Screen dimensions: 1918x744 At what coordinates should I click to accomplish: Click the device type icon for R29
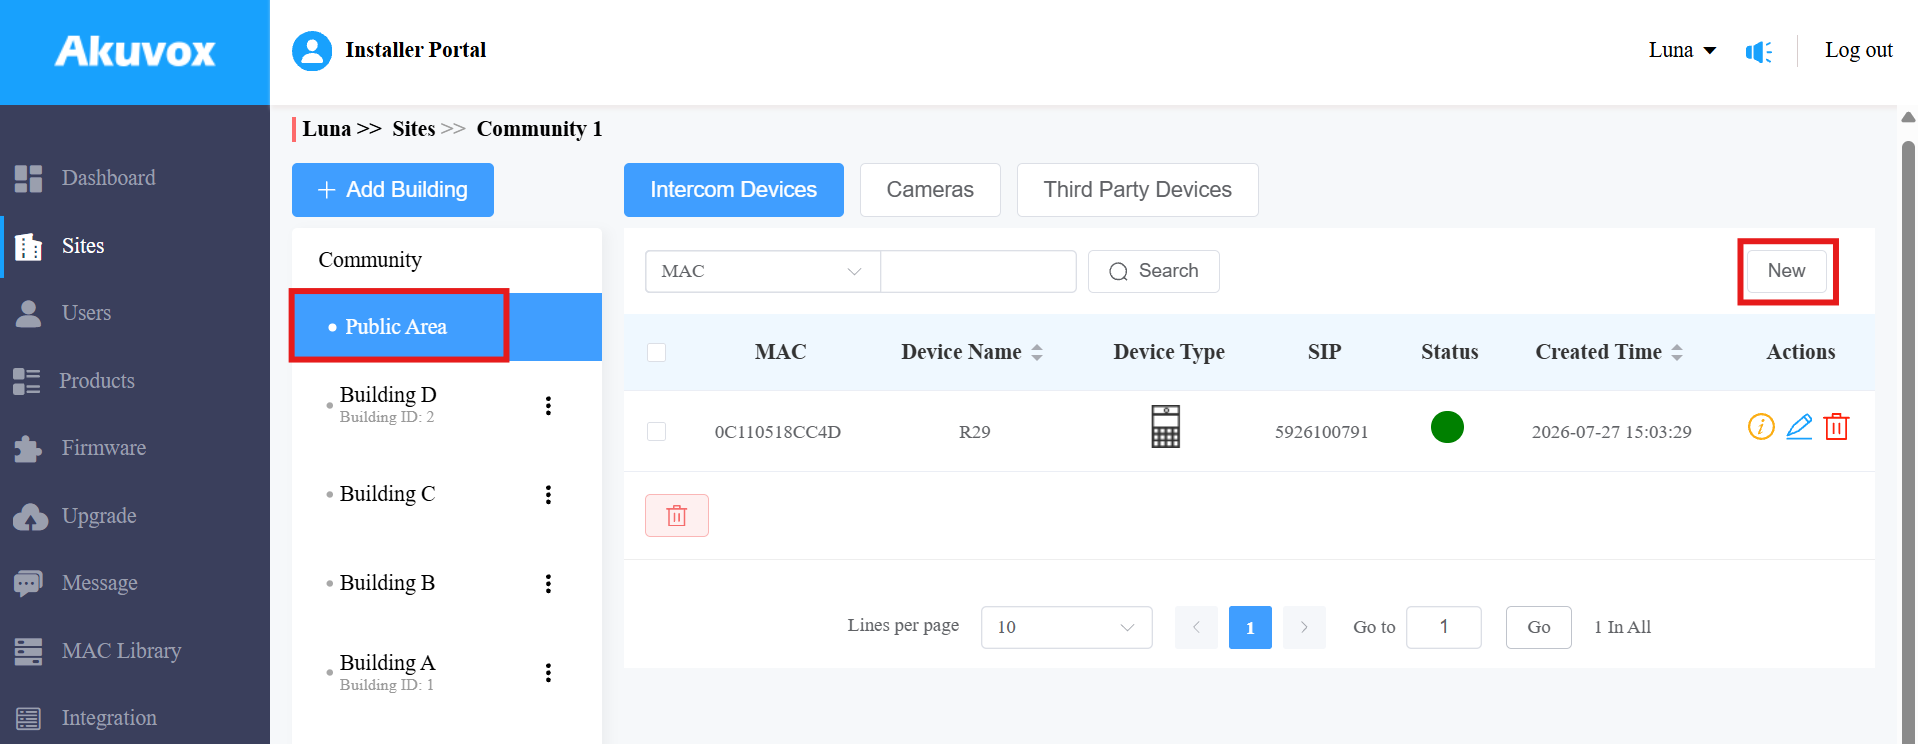1166,427
